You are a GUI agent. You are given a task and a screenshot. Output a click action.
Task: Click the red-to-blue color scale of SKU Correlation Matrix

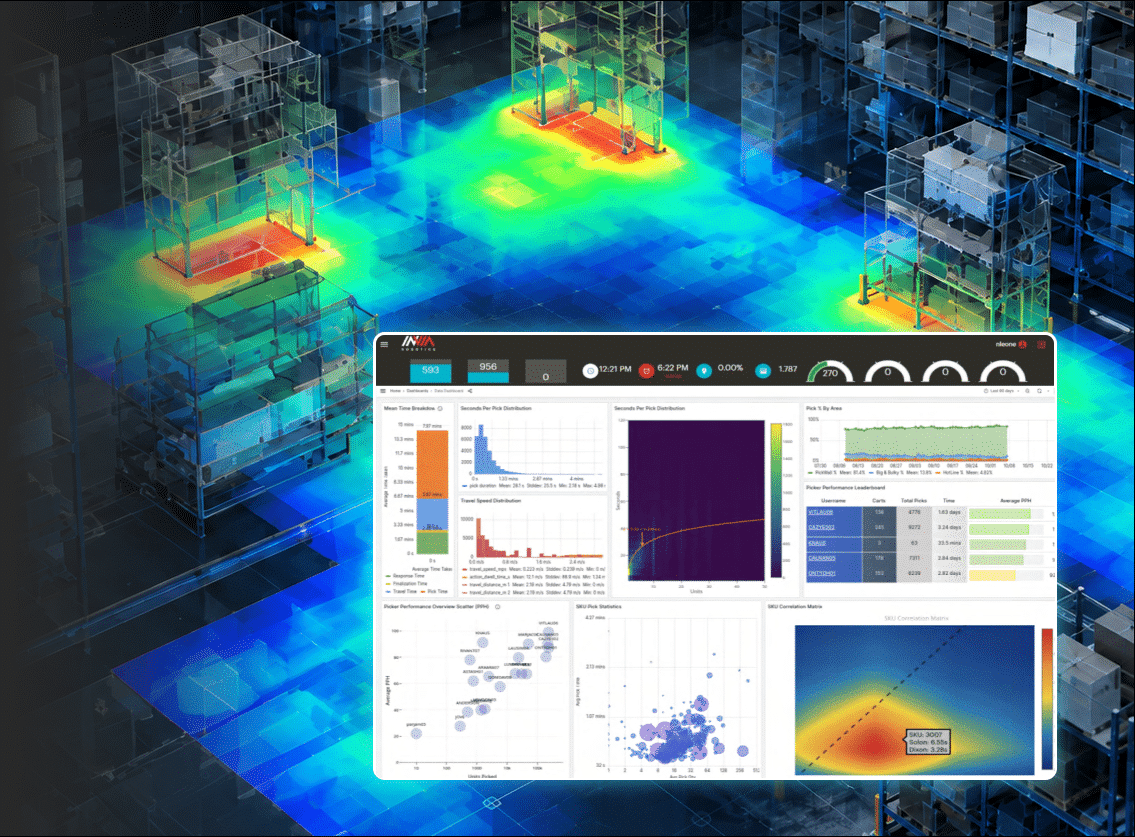click(x=1047, y=699)
